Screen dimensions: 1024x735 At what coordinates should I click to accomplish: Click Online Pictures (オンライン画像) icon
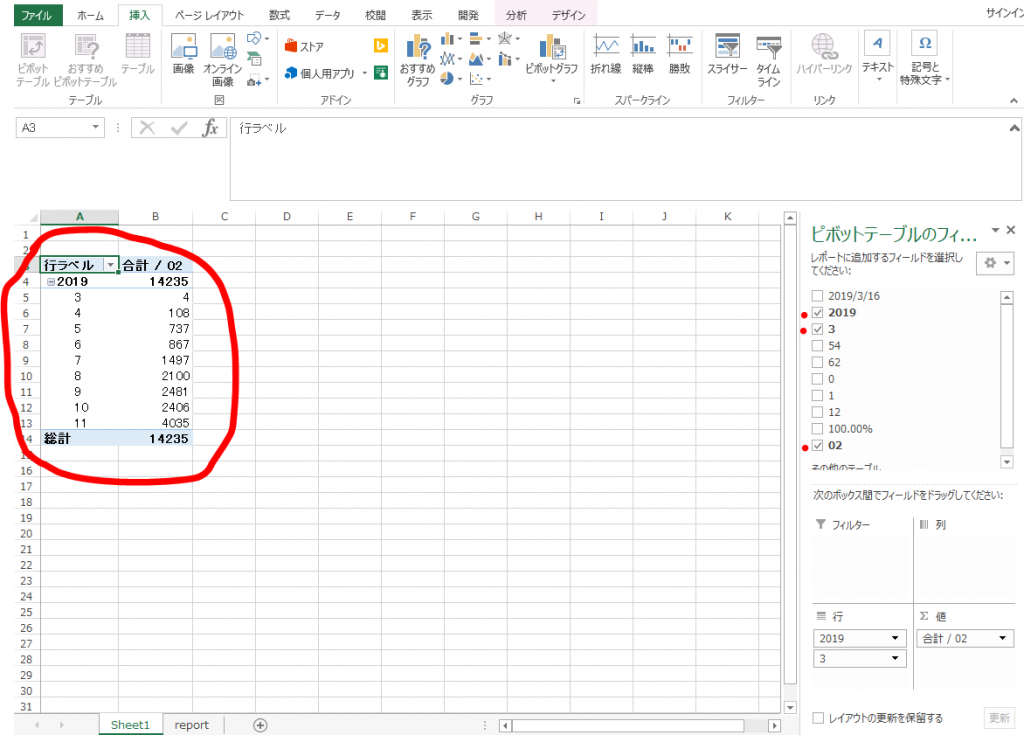[x=223, y=60]
